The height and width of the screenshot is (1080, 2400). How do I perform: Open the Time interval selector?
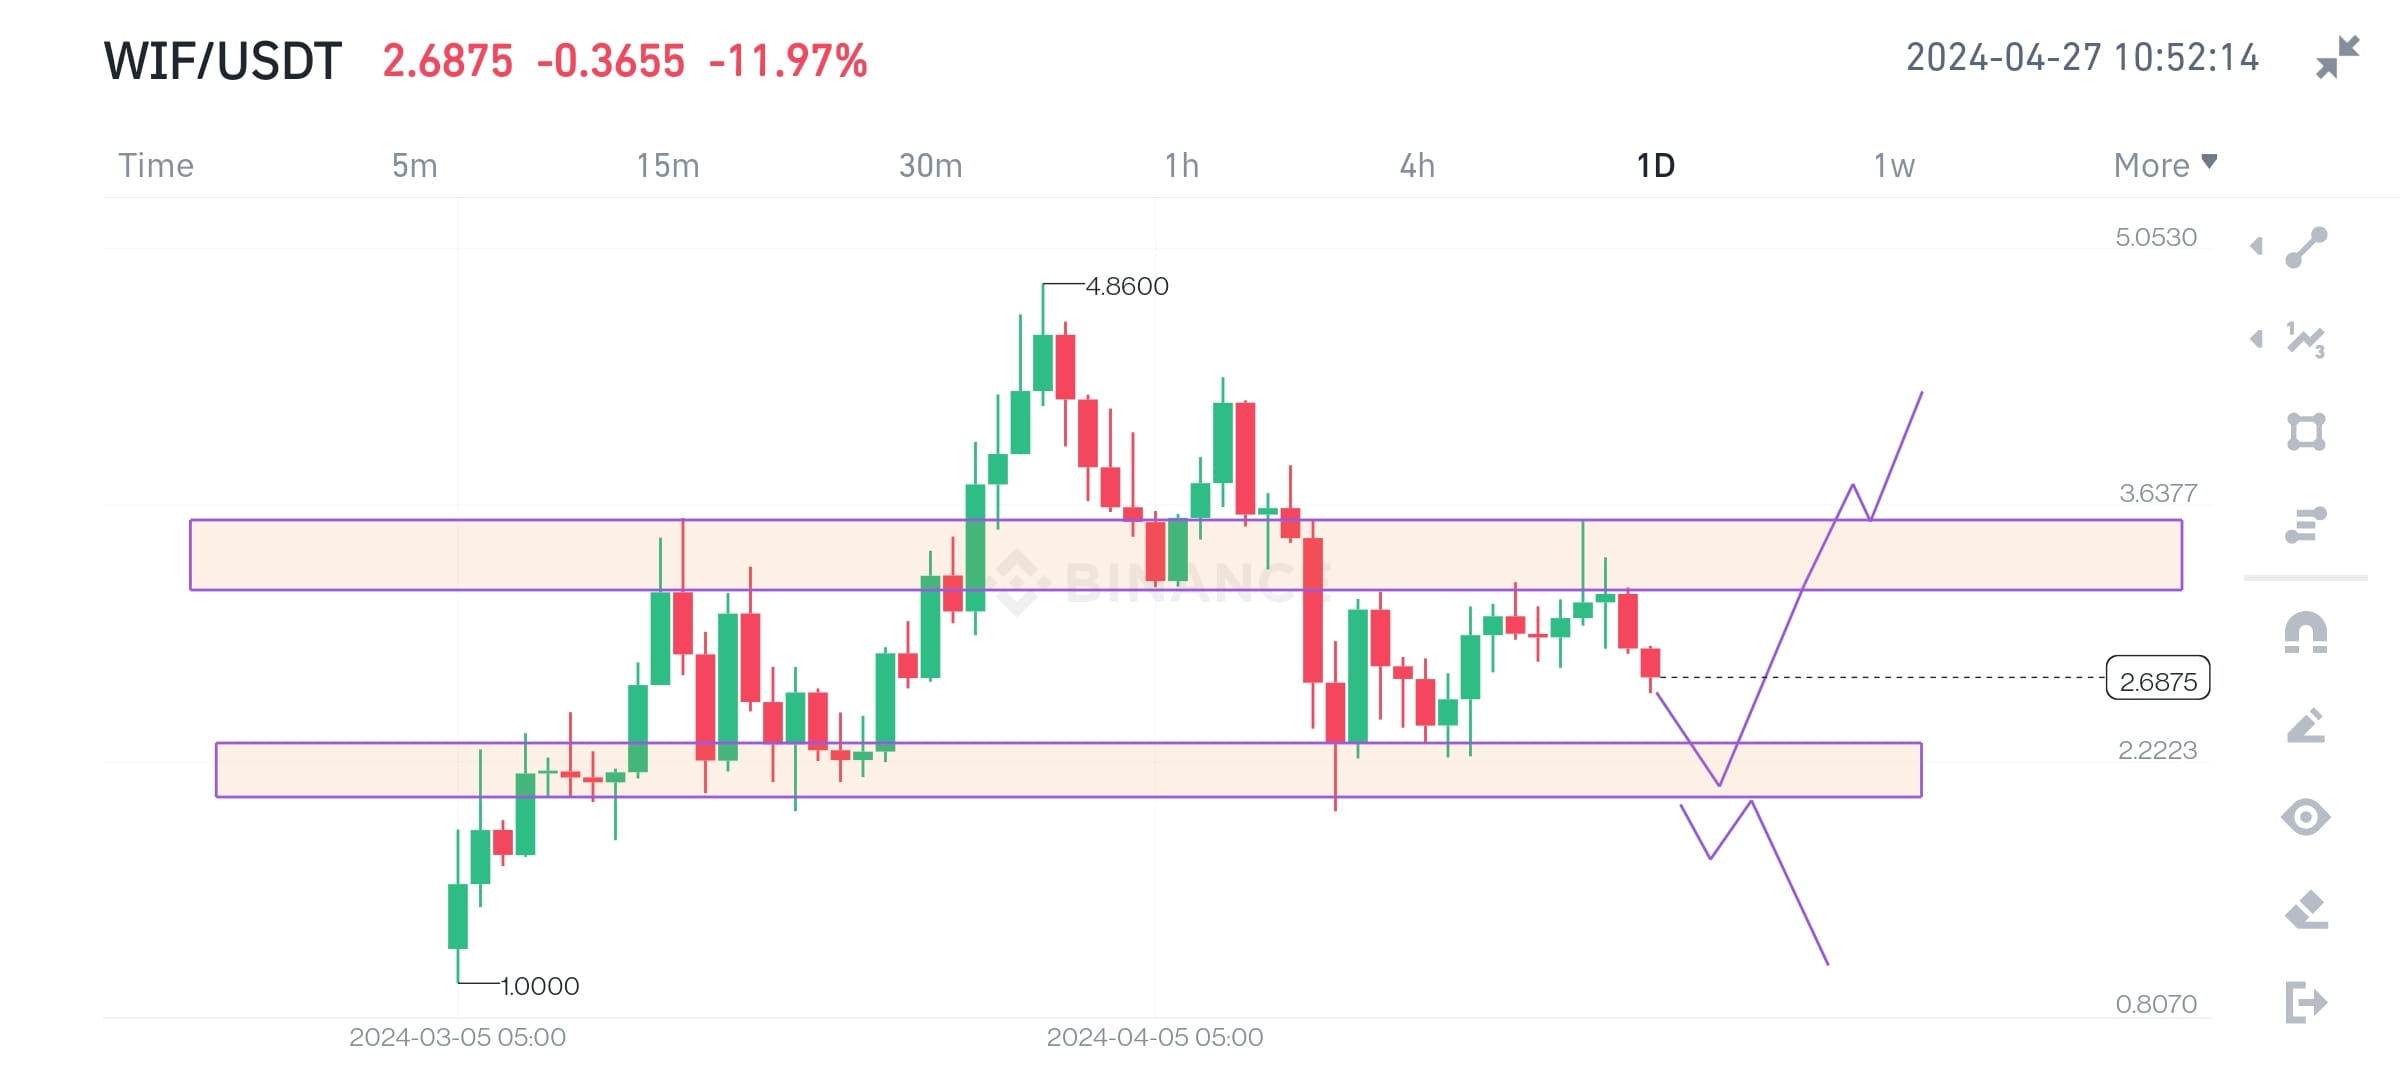(156, 165)
